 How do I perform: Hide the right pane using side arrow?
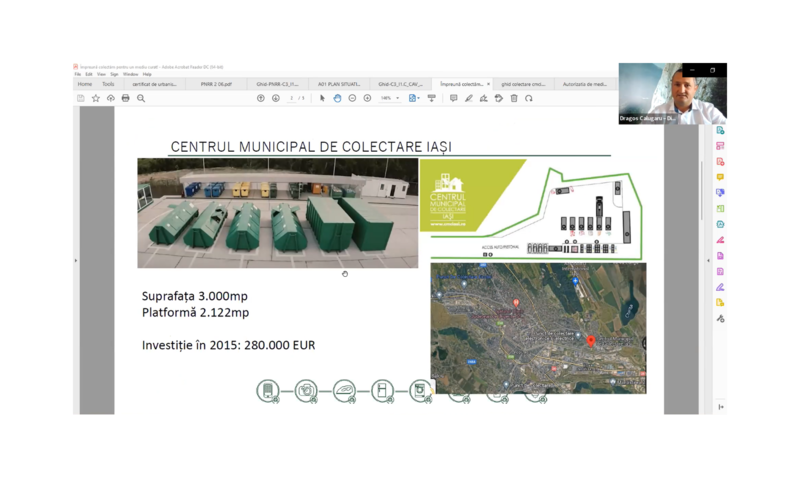(x=708, y=261)
